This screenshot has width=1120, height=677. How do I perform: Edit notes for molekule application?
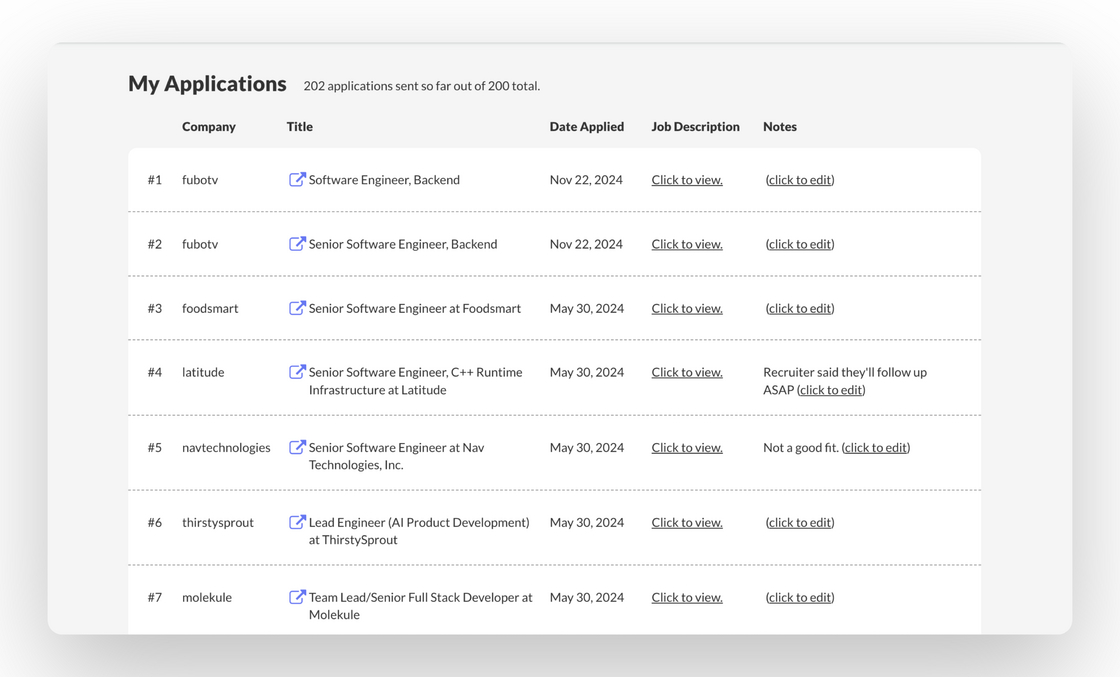click(x=800, y=598)
